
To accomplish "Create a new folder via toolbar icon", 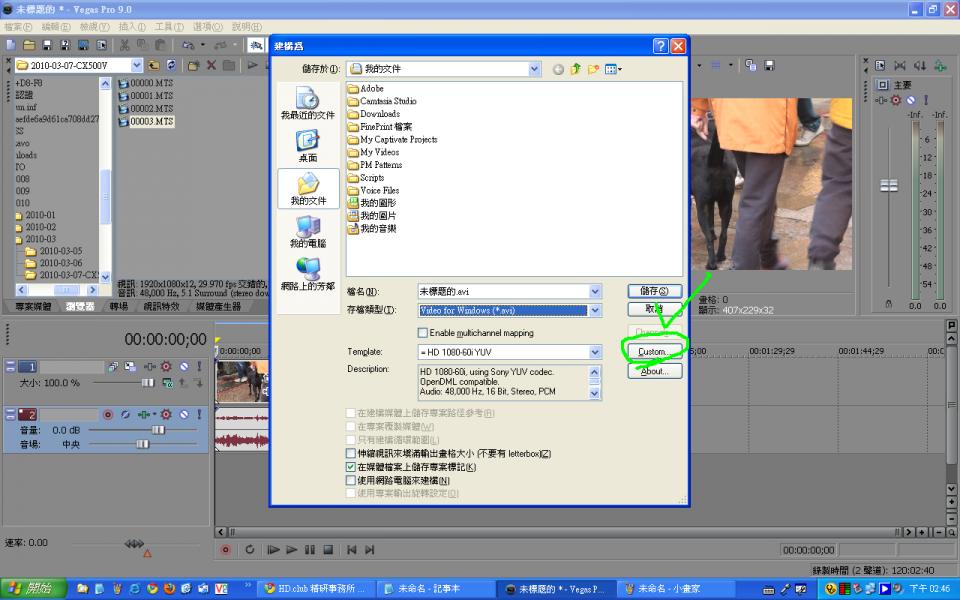I will tap(593, 69).
